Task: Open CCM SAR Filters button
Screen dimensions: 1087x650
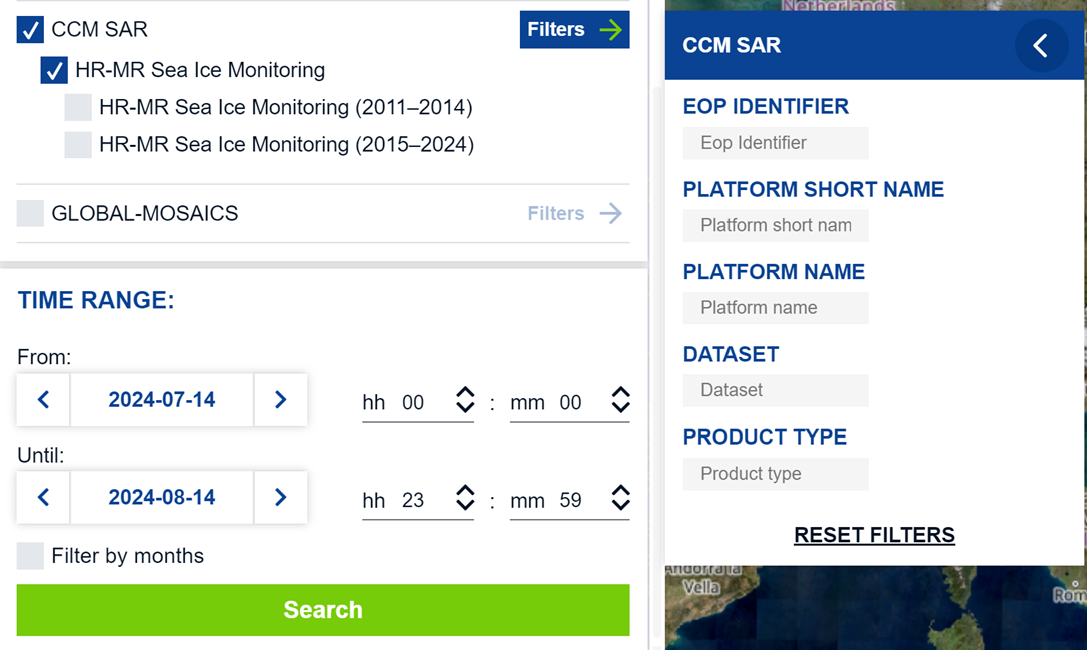Action: [574, 30]
